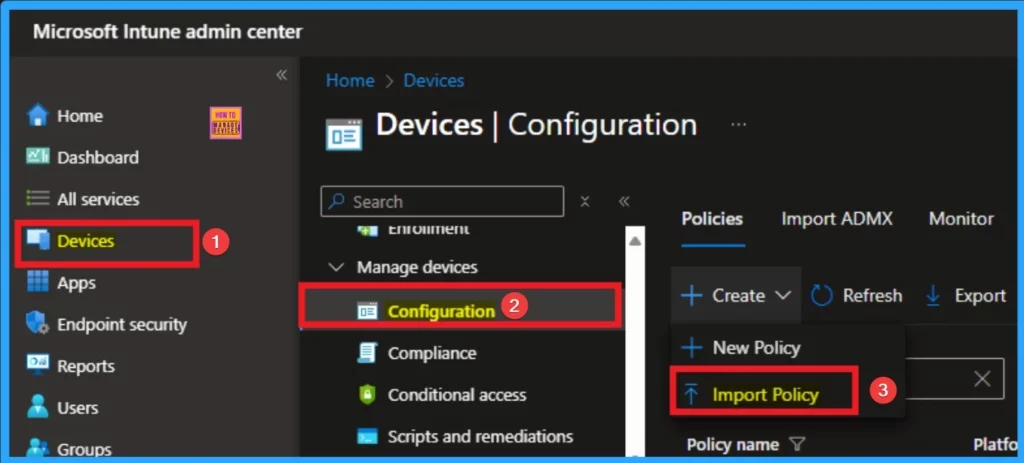Viewport: 1024px width, 463px height.
Task: Click the Enrollment text in blade menu
Action: click(x=428, y=230)
